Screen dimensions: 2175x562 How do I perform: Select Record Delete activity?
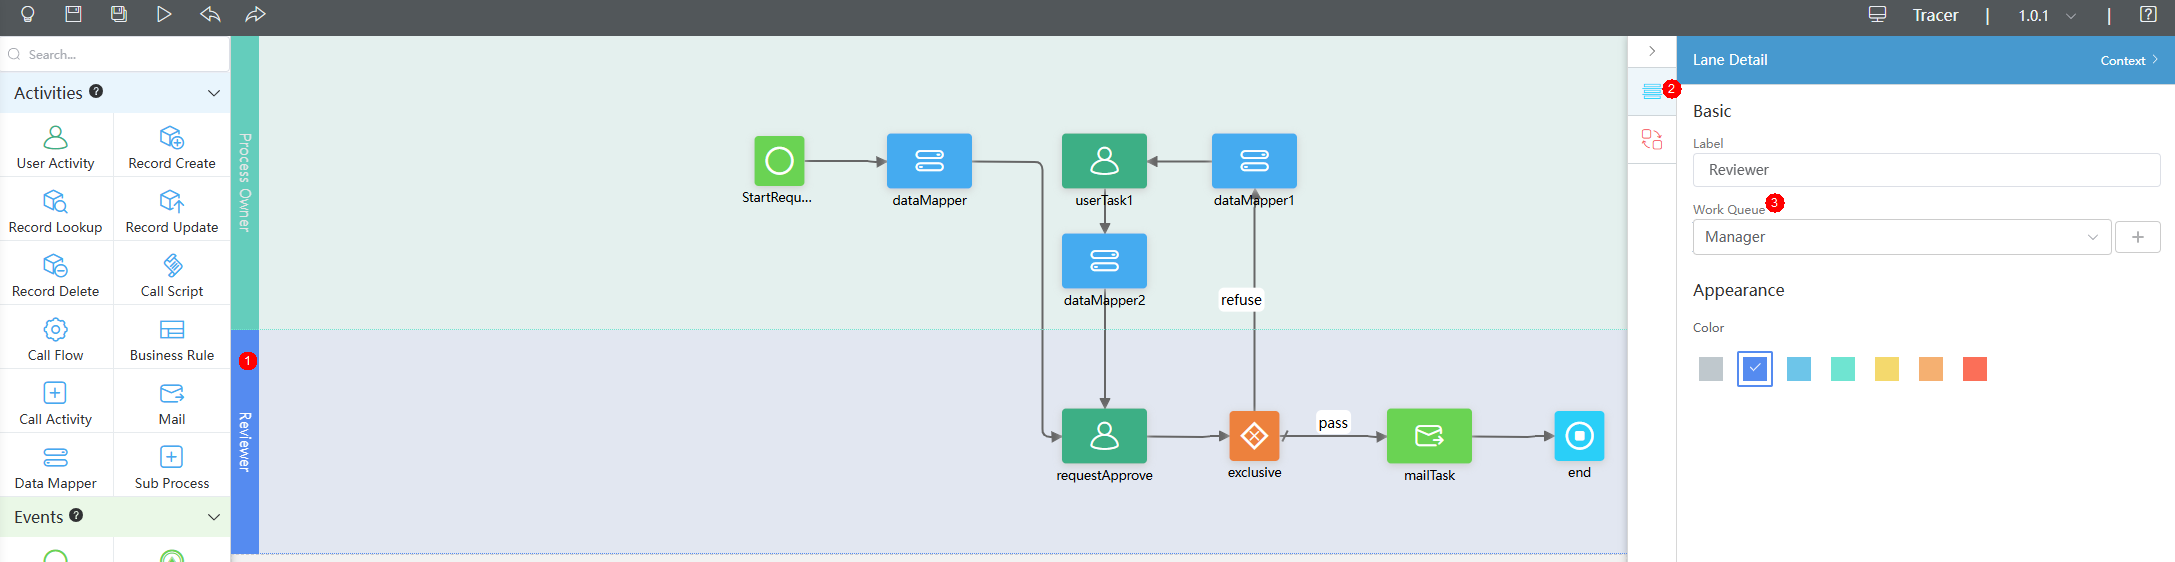(x=56, y=274)
